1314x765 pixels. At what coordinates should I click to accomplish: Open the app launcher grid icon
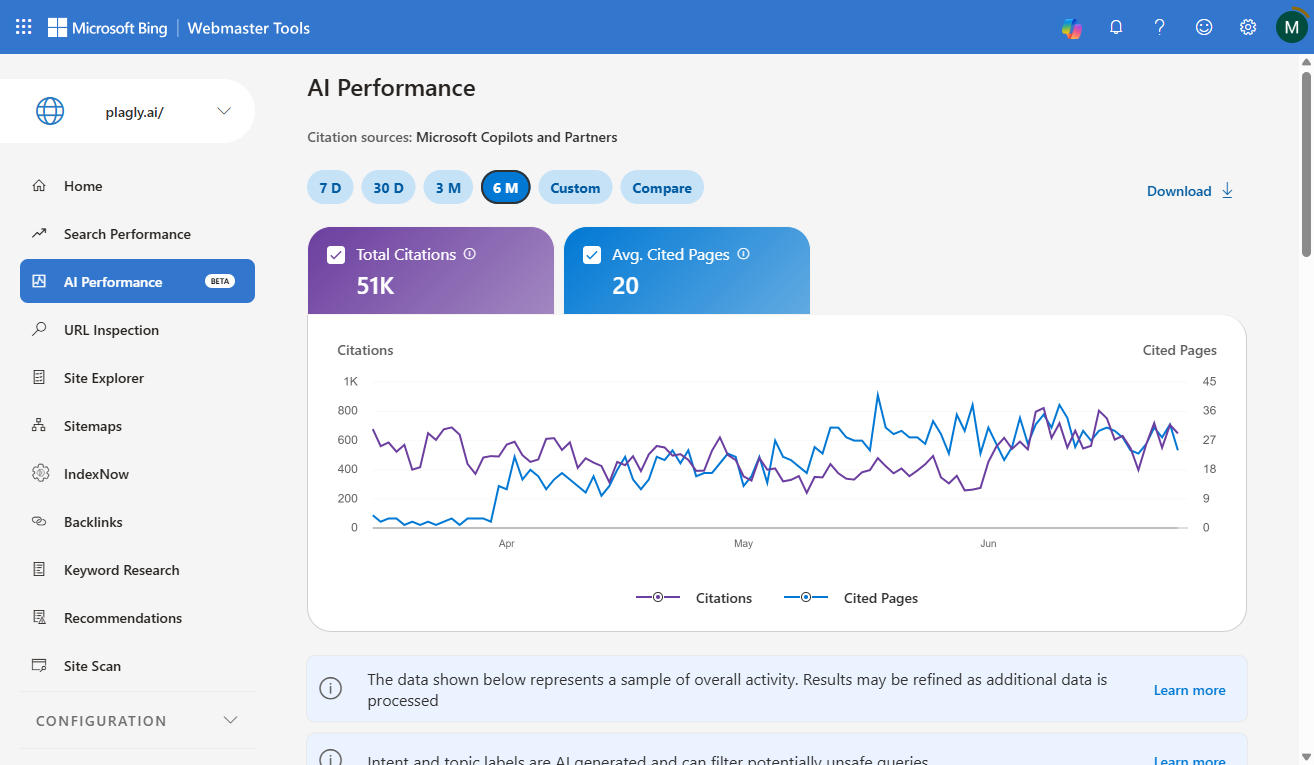click(x=24, y=27)
